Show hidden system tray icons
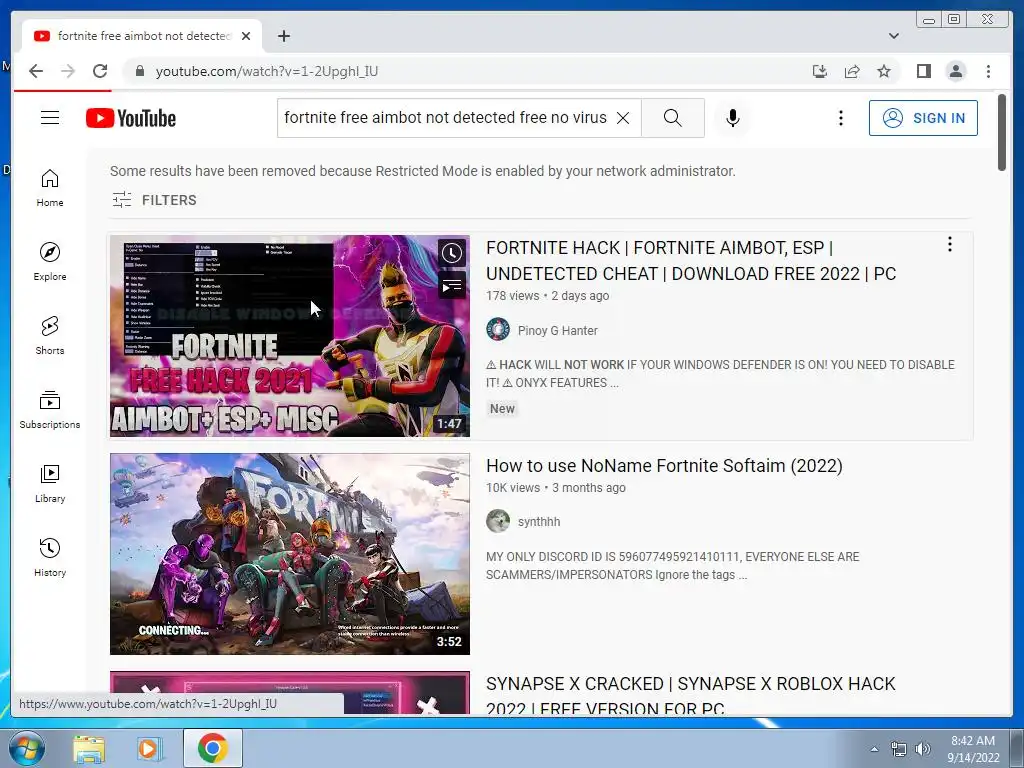1024x768 pixels. [874, 749]
